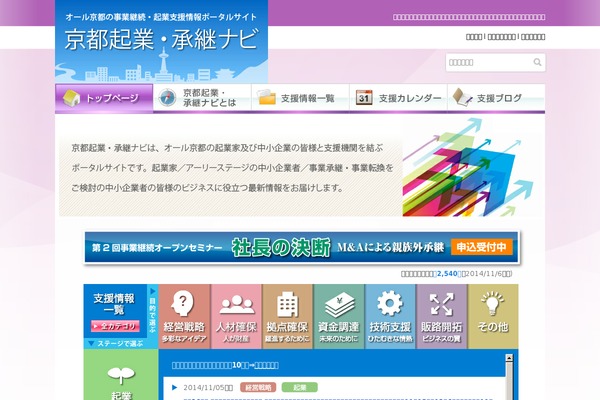Open the 京都起業・承継ナビとは tab
600x400 pixels.
click(x=202, y=98)
